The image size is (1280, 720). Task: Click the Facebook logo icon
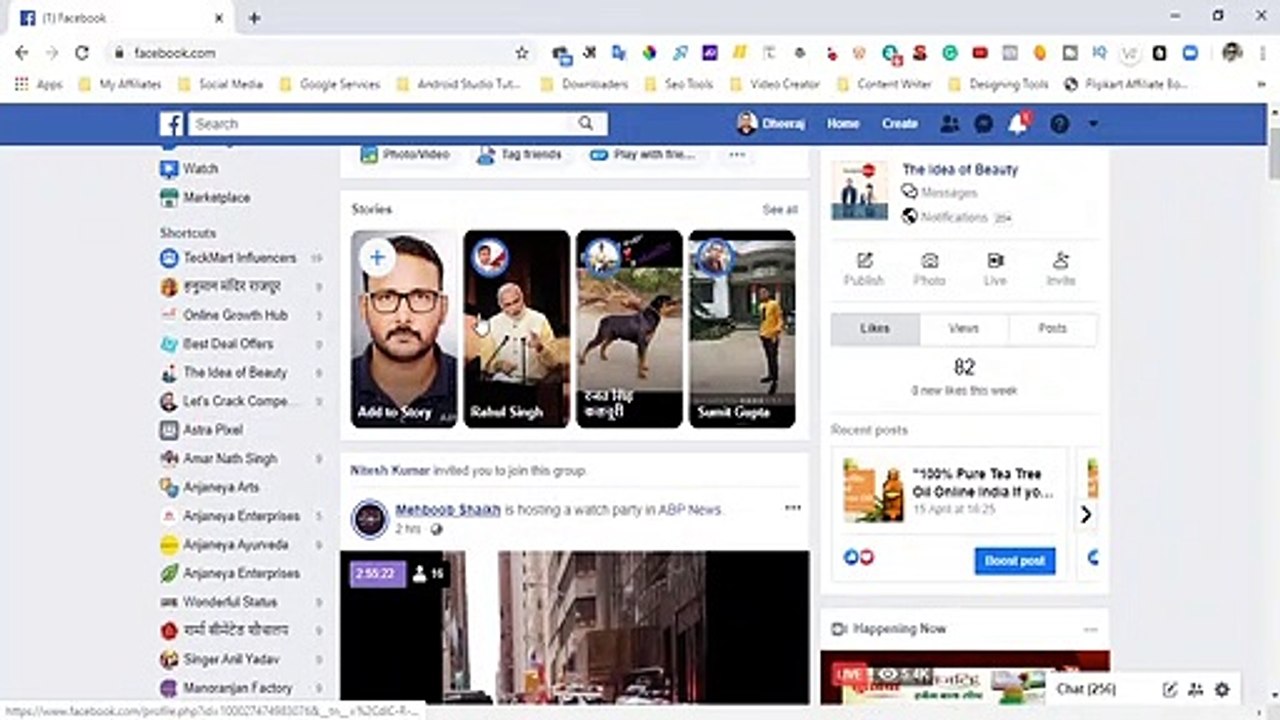tap(171, 124)
